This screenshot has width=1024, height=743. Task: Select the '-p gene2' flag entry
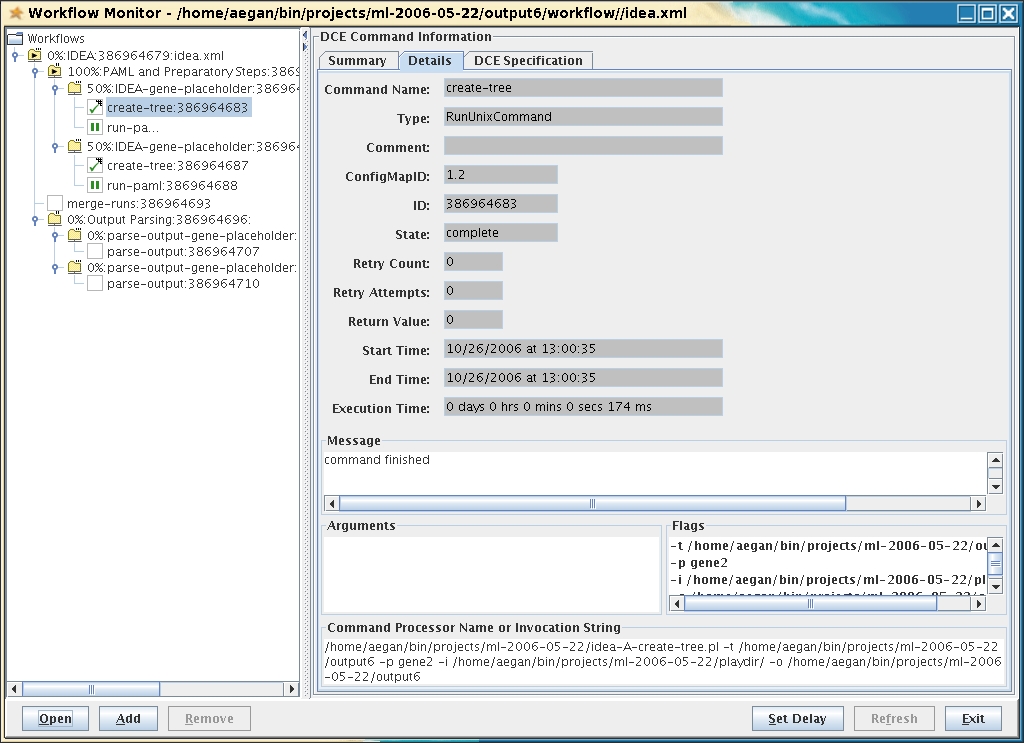pos(699,563)
